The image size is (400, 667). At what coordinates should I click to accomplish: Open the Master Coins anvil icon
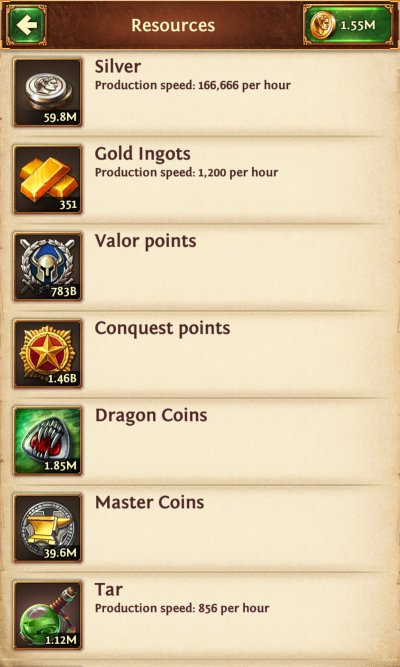point(48,528)
